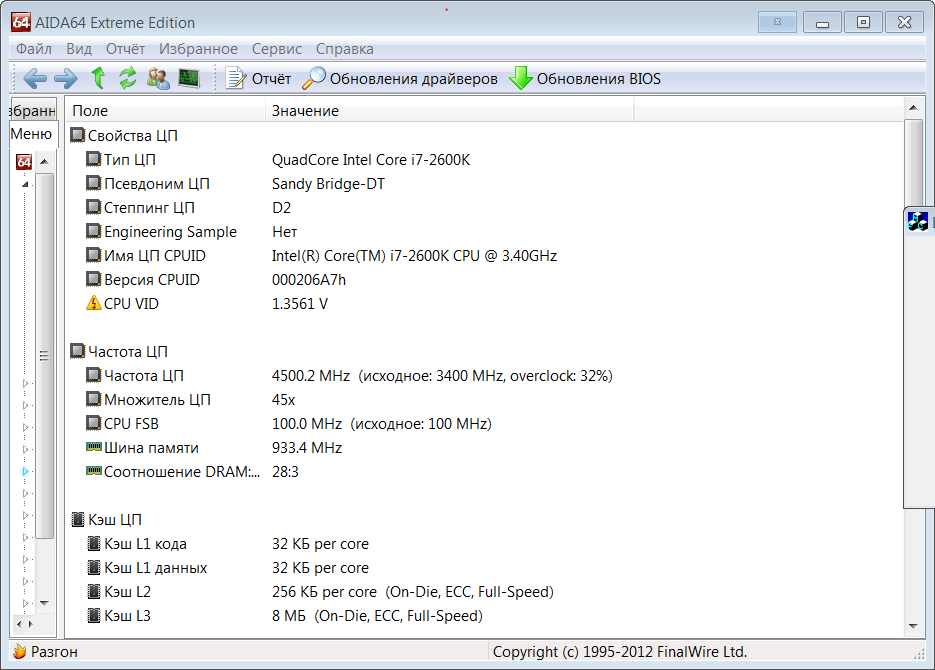935x670 pixels.
Task: Open the monitor diagnostics toolbar icon
Action: pos(189,78)
